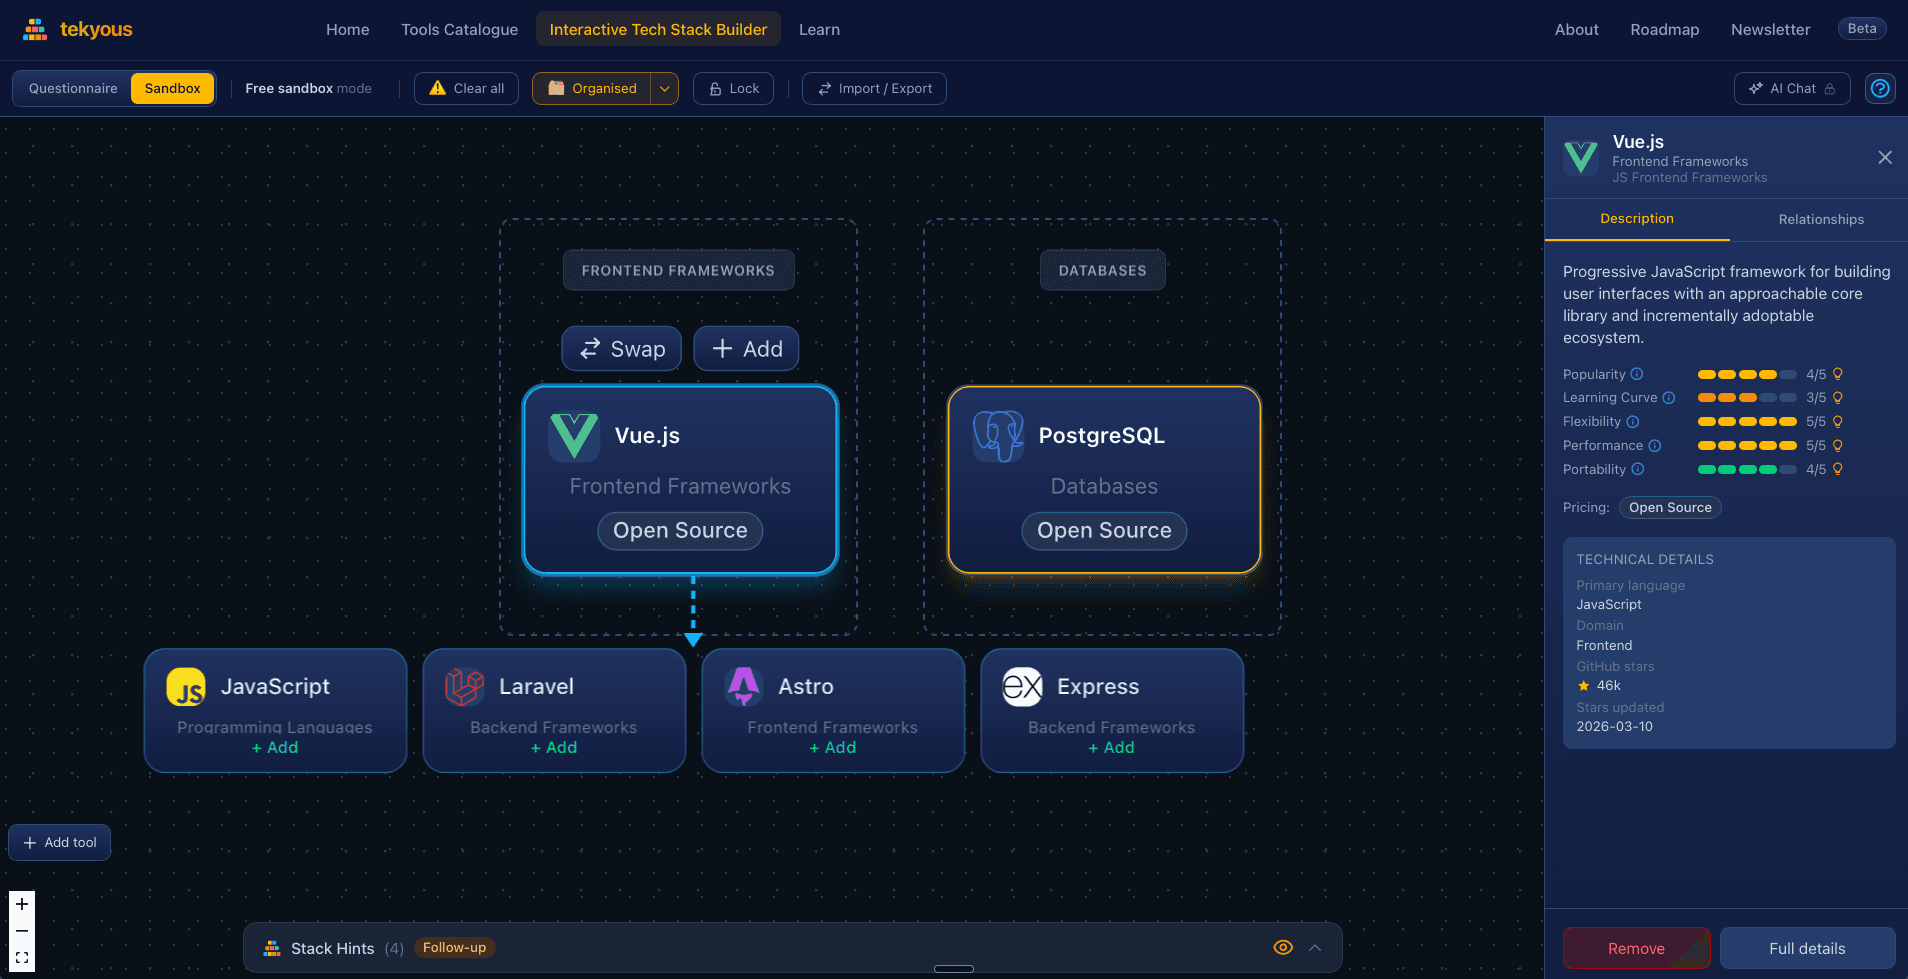Open the Organised layout dropdown arrow
Screen dimensions: 1908x979
tap(665, 88)
